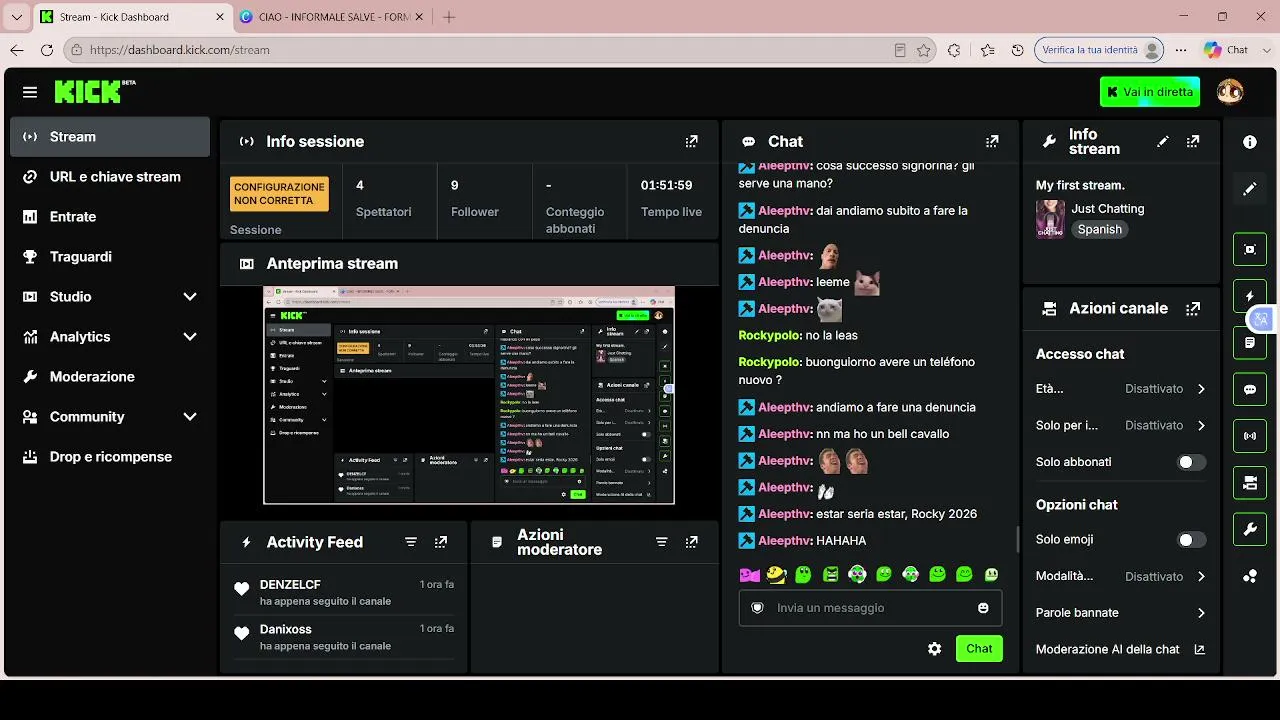
Task: Pop out the Activity Feed panel
Action: pos(441,542)
